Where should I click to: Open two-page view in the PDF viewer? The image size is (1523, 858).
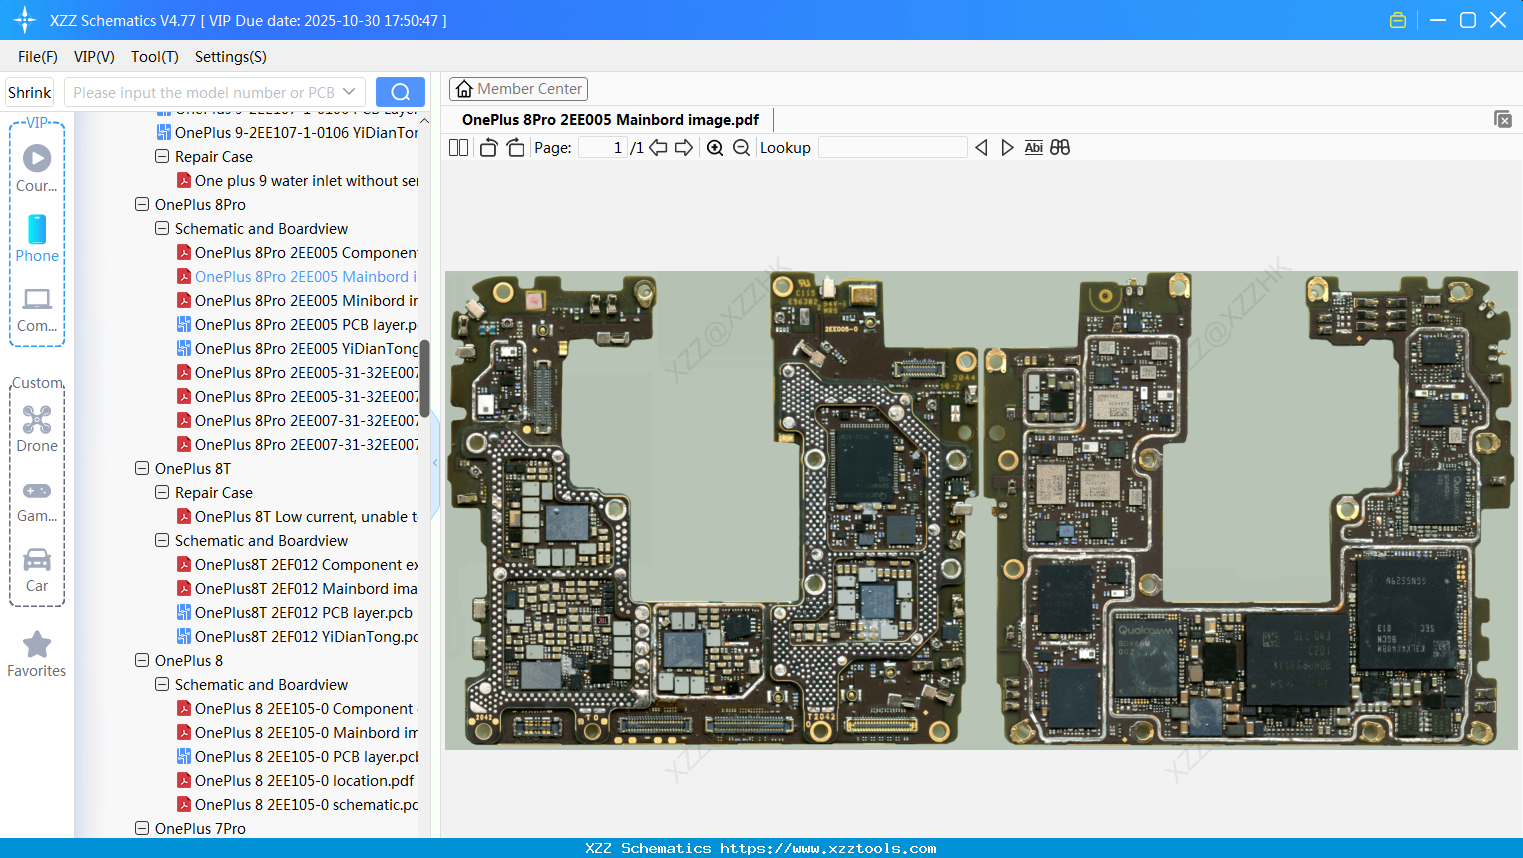click(458, 147)
